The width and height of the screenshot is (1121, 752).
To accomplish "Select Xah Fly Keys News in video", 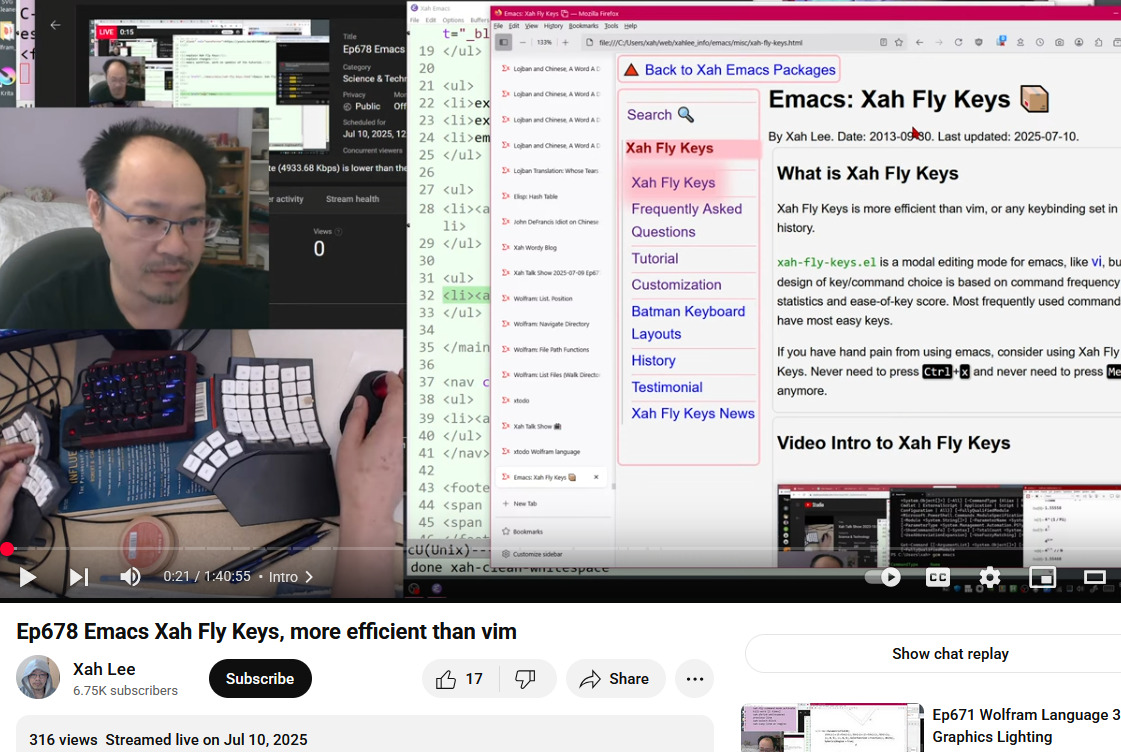I will (x=693, y=413).
